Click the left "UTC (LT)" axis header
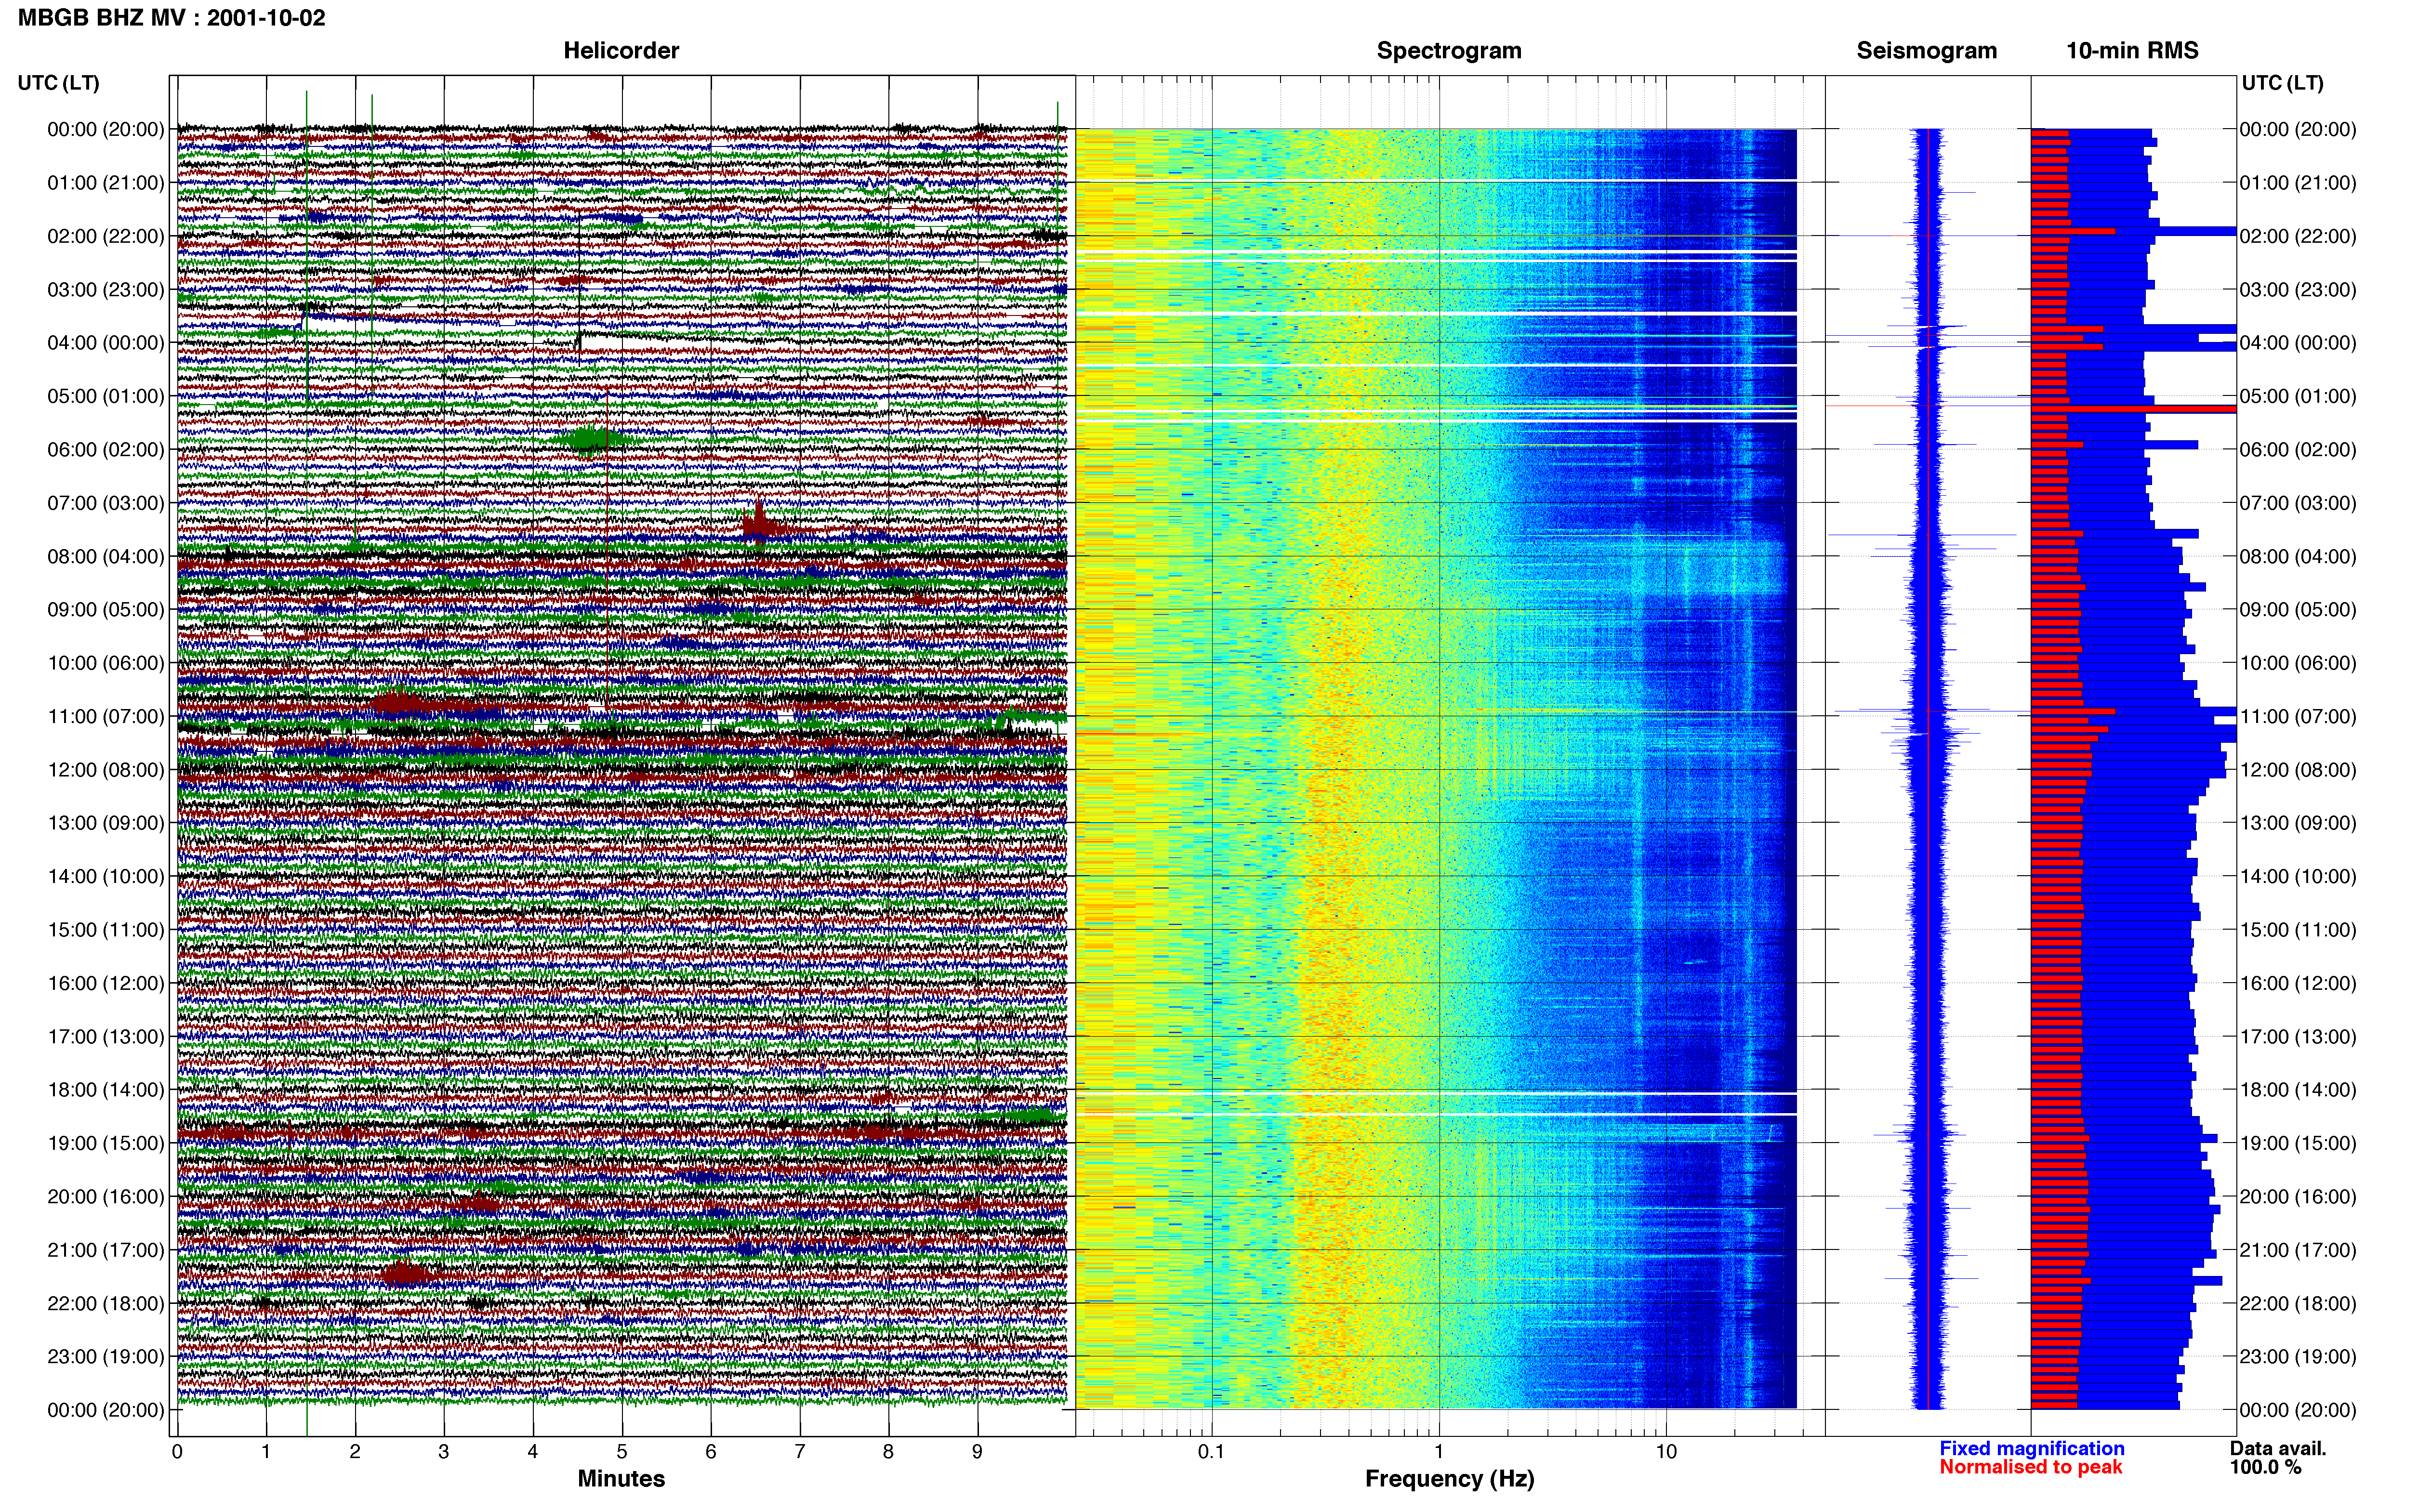2418x1512 pixels. point(58,82)
